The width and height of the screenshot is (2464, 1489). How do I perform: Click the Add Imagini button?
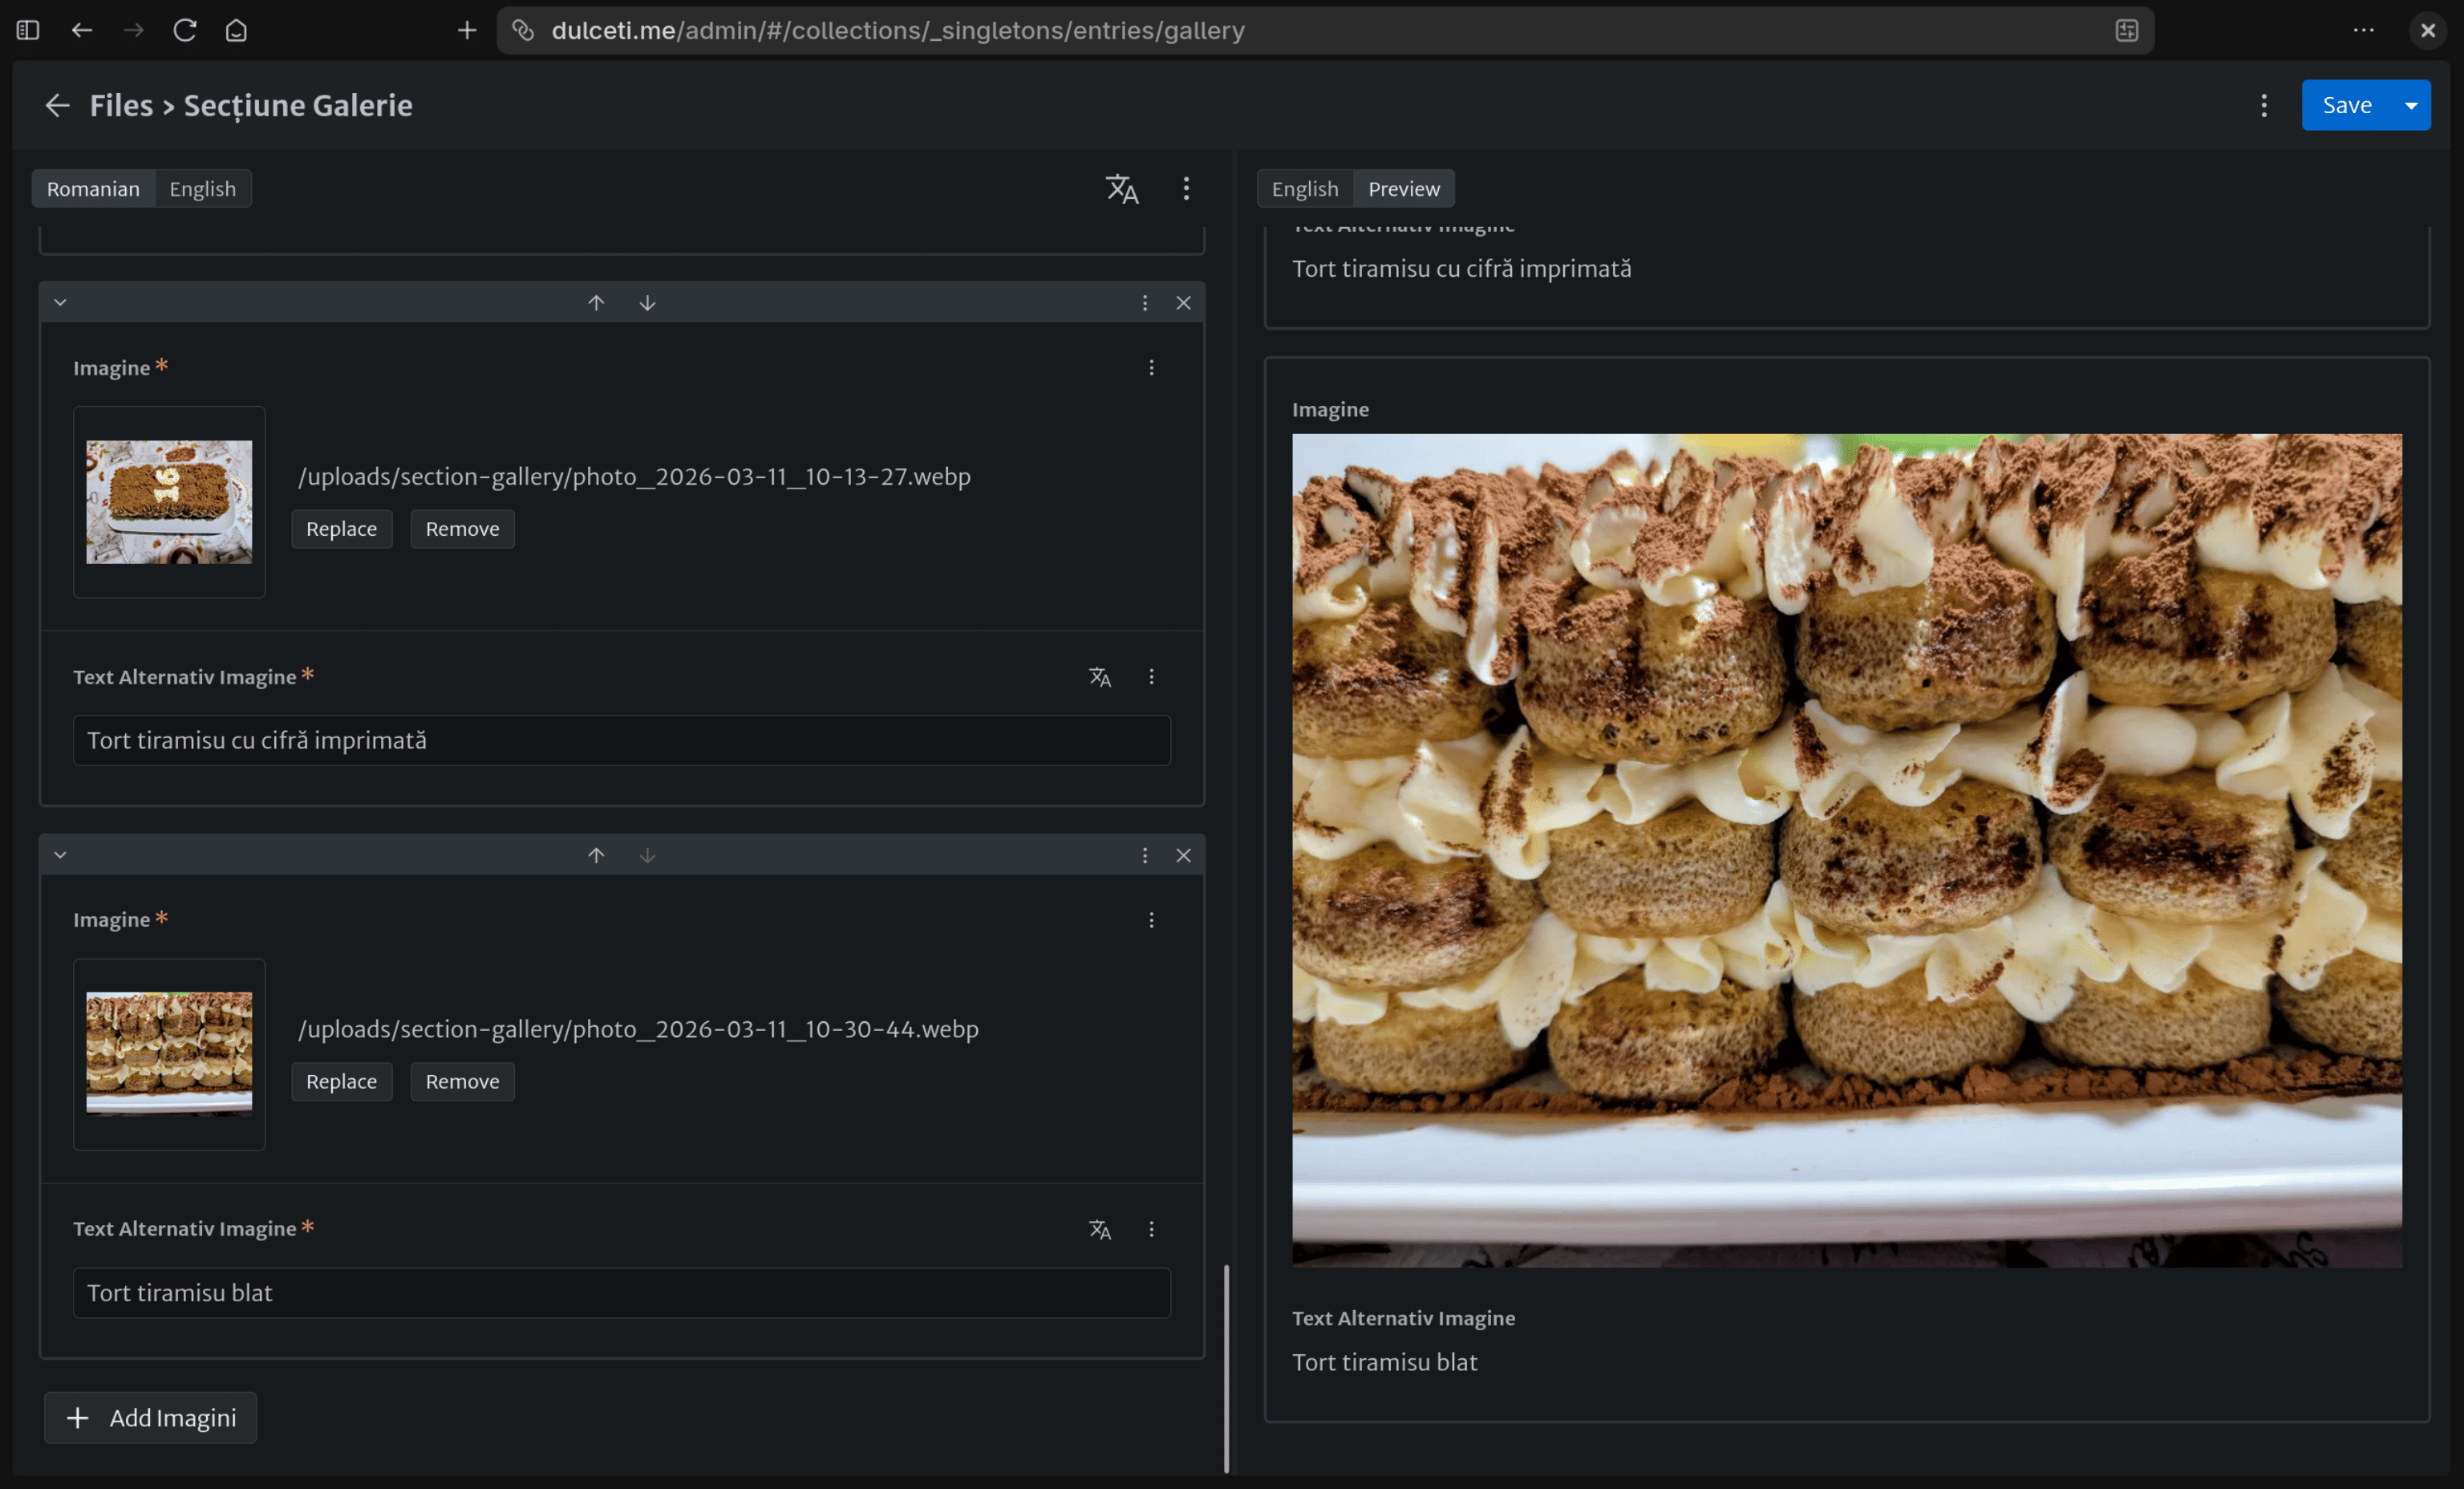tap(151, 1417)
